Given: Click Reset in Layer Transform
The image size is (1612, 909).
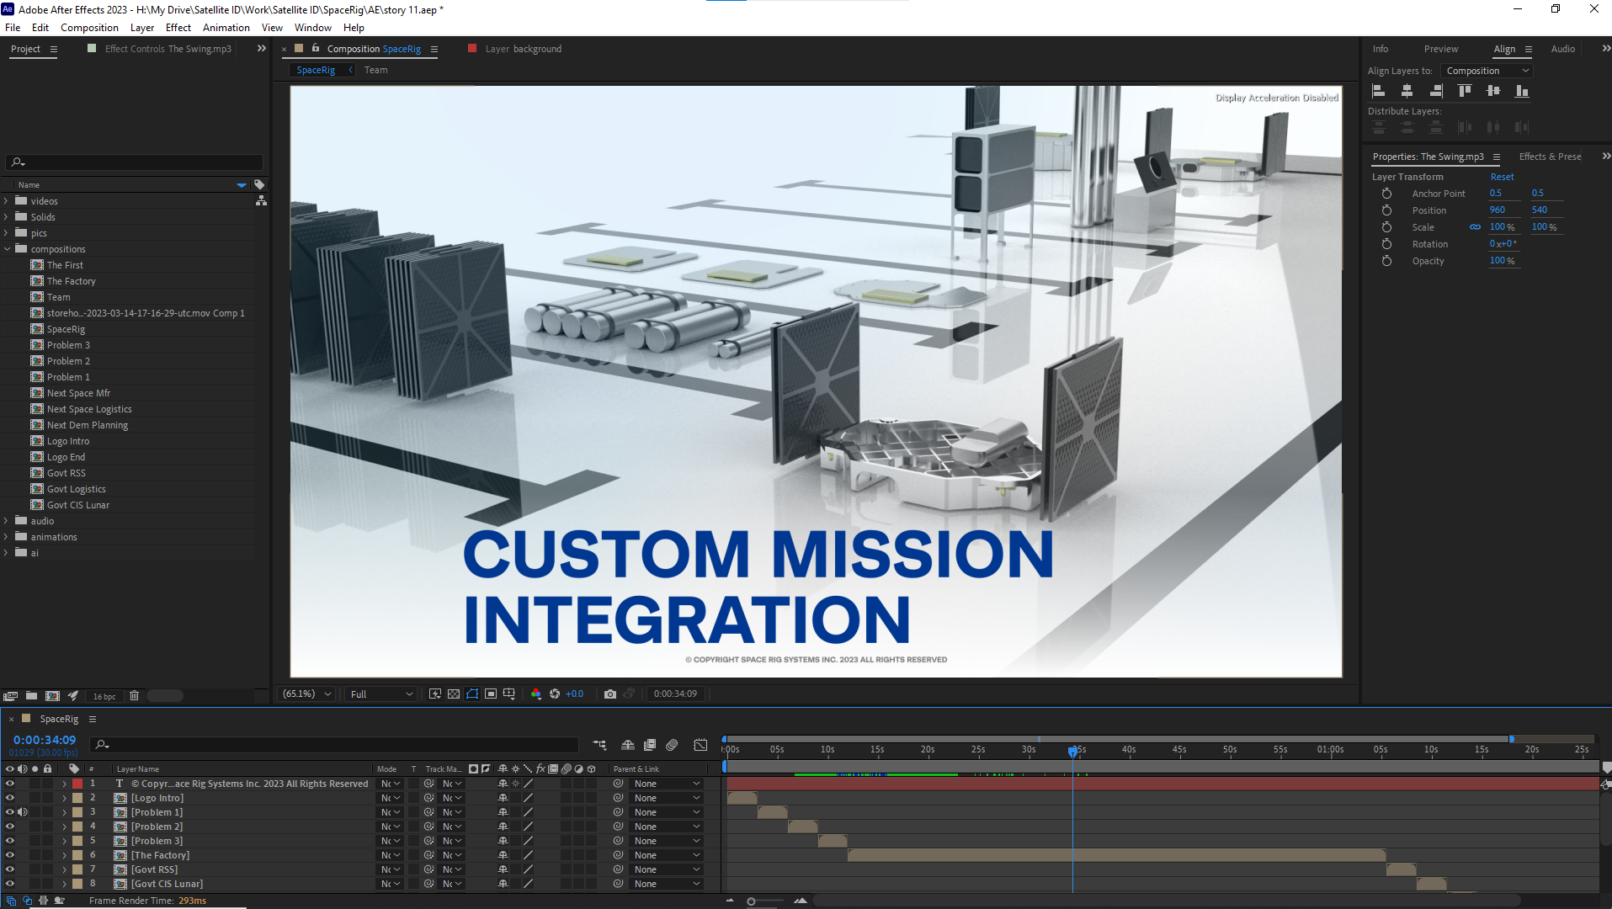Looking at the screenshot, I should (x=1501, y=177).
